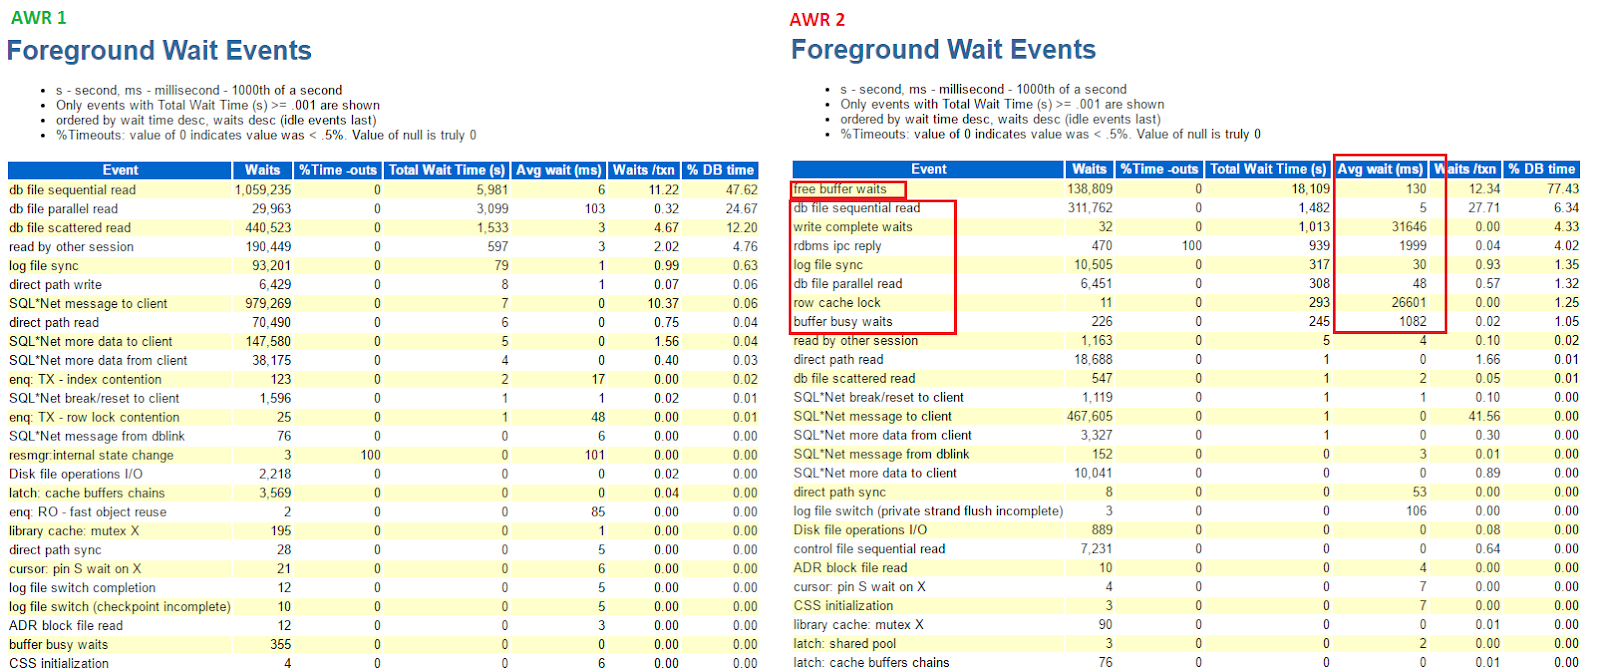1600x671 pixels.
Task: Click 'buffer busy waits' in AWR 1 table
Action: coord(58,645)
